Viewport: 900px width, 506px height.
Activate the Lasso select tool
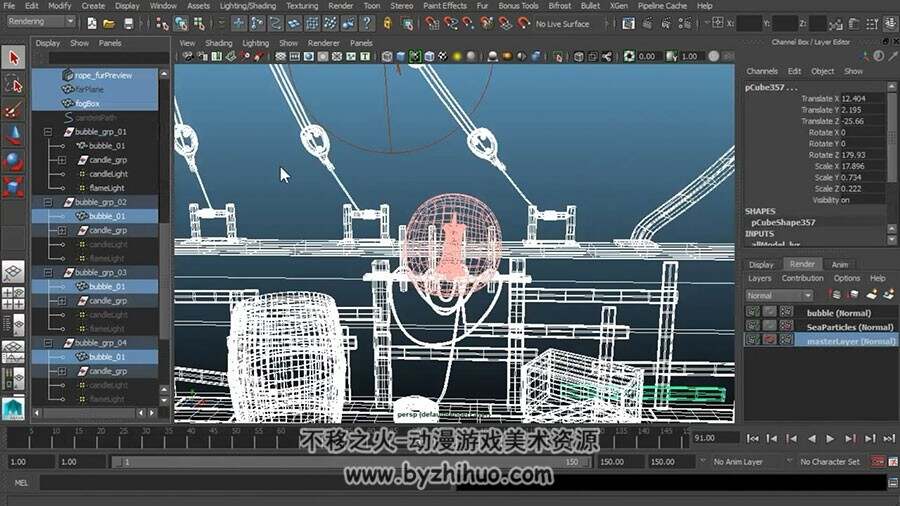pos(13,84)
